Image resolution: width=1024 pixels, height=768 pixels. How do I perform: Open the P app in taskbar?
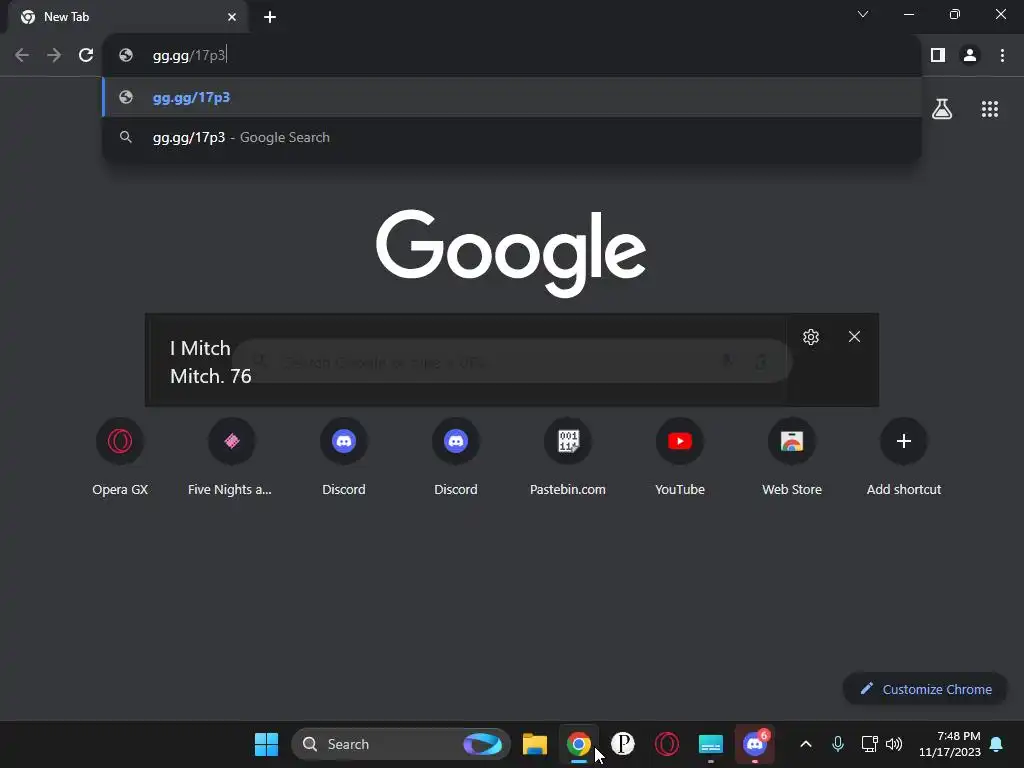point(623,744)
